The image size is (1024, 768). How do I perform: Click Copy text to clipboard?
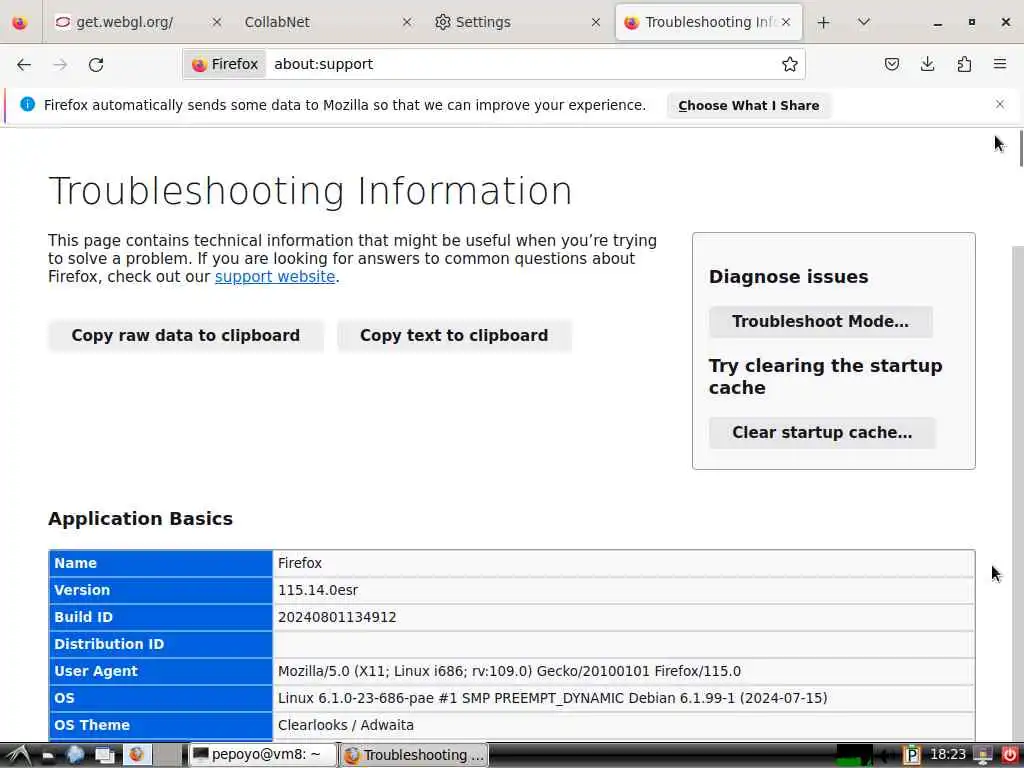(x=454, y=336)
